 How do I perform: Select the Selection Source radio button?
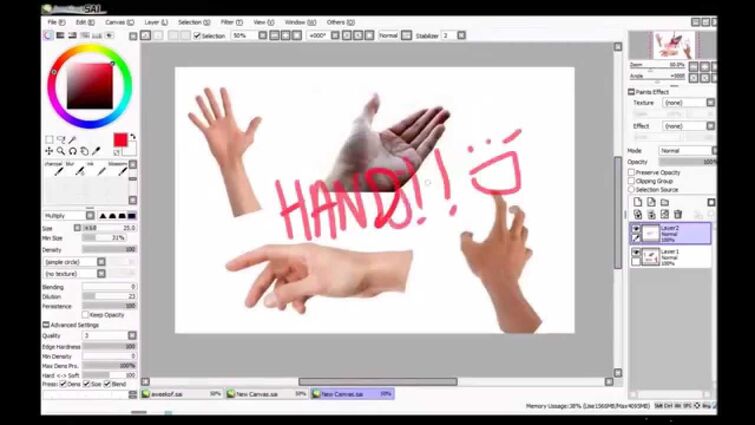631,190
